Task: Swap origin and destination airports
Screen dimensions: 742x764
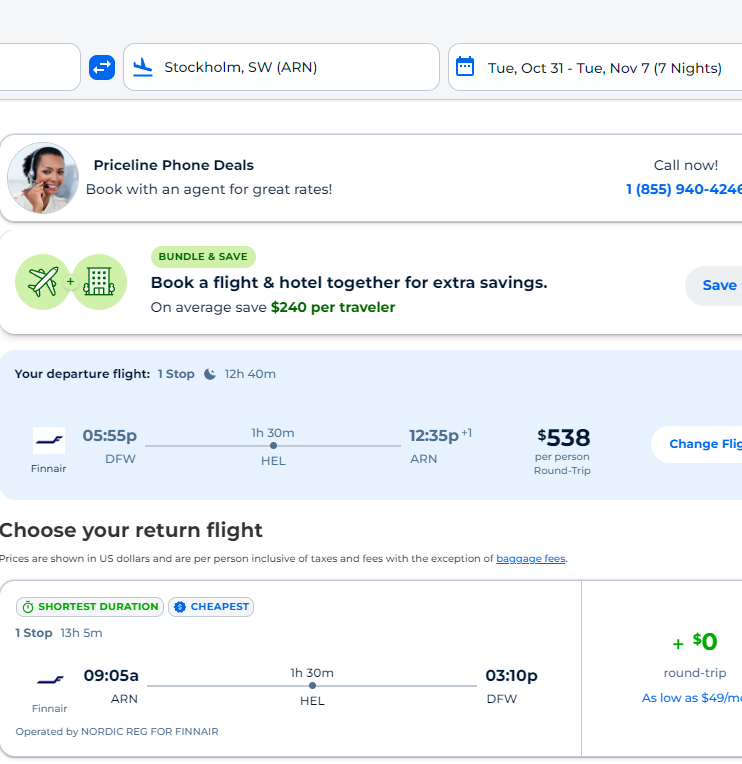Action: pos(102,67)
